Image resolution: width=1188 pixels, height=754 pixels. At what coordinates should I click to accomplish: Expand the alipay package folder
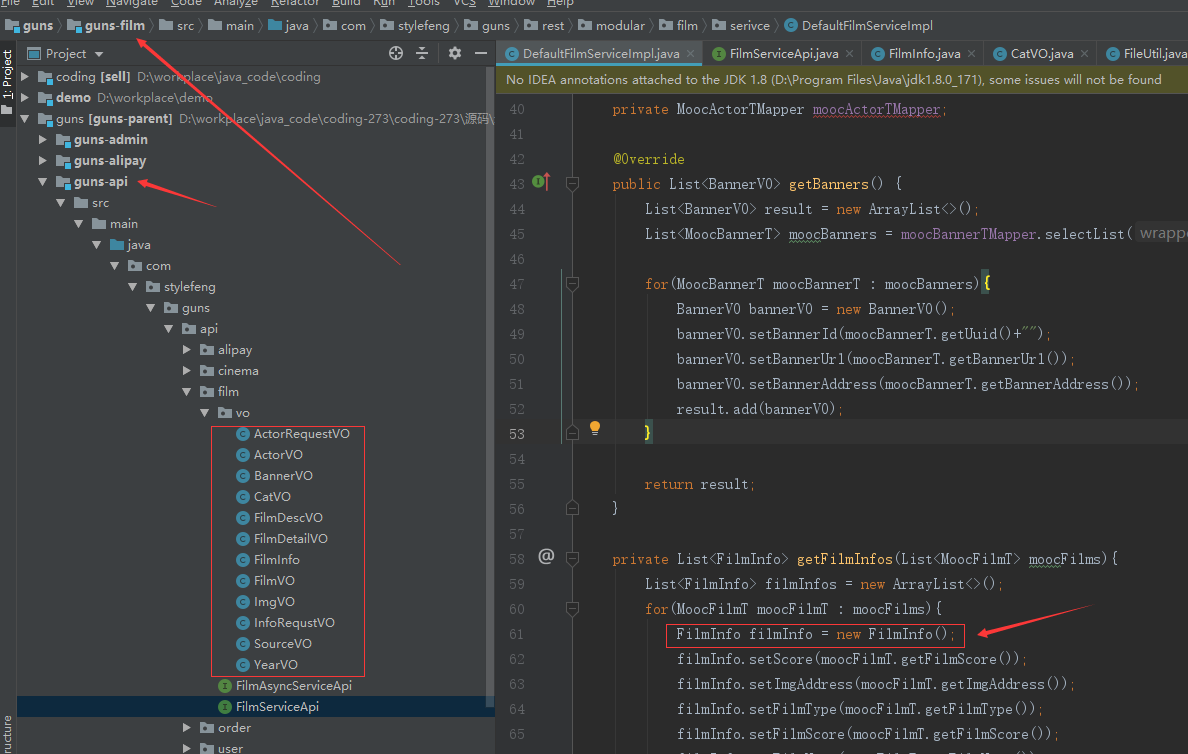tap(187, 349)
